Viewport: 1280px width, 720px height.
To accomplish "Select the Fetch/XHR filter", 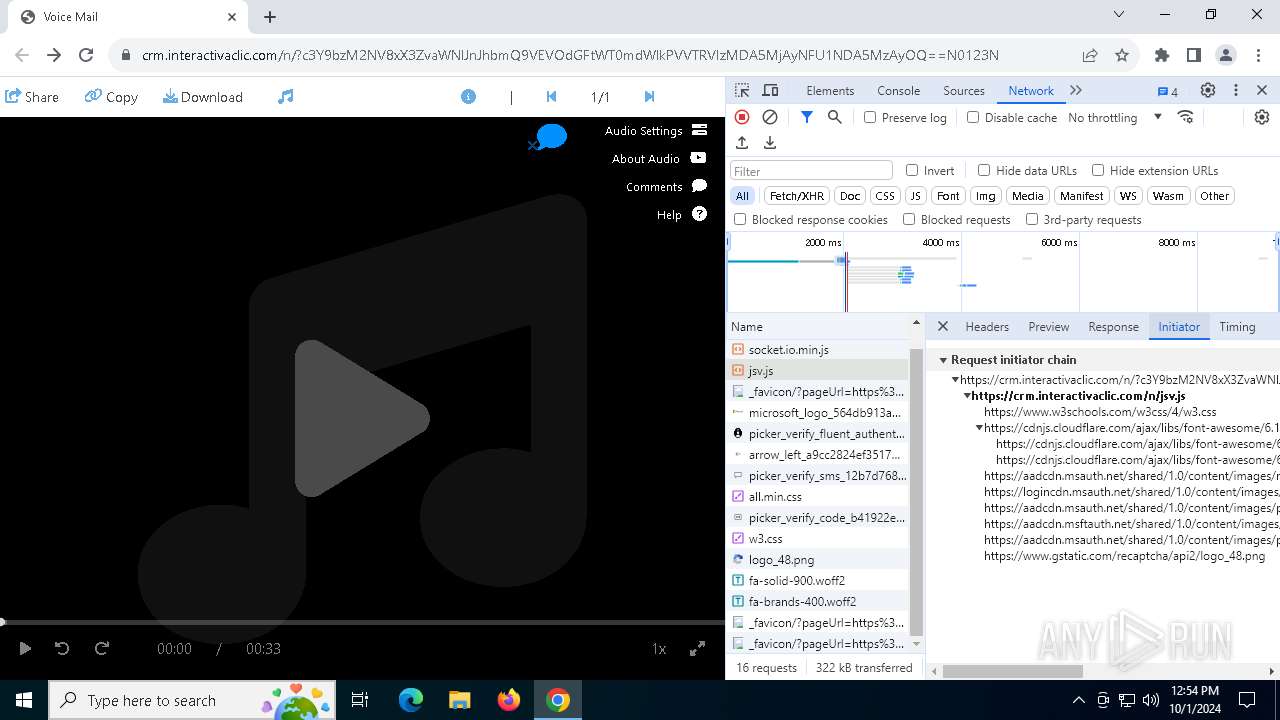I will pos(797,196).
